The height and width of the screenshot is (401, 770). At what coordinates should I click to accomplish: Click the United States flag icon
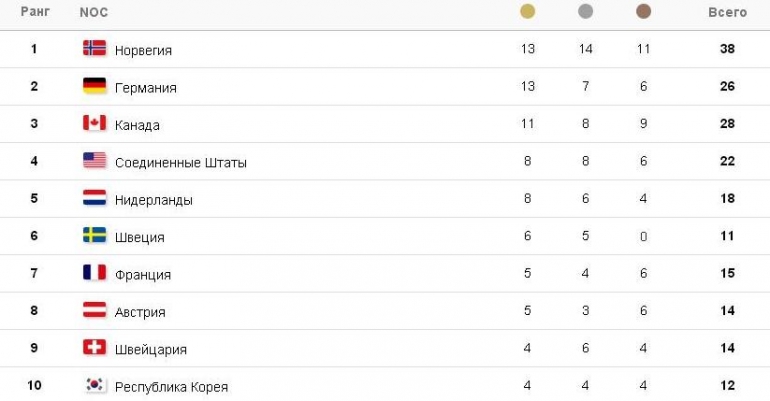click(x=94, y=160)
